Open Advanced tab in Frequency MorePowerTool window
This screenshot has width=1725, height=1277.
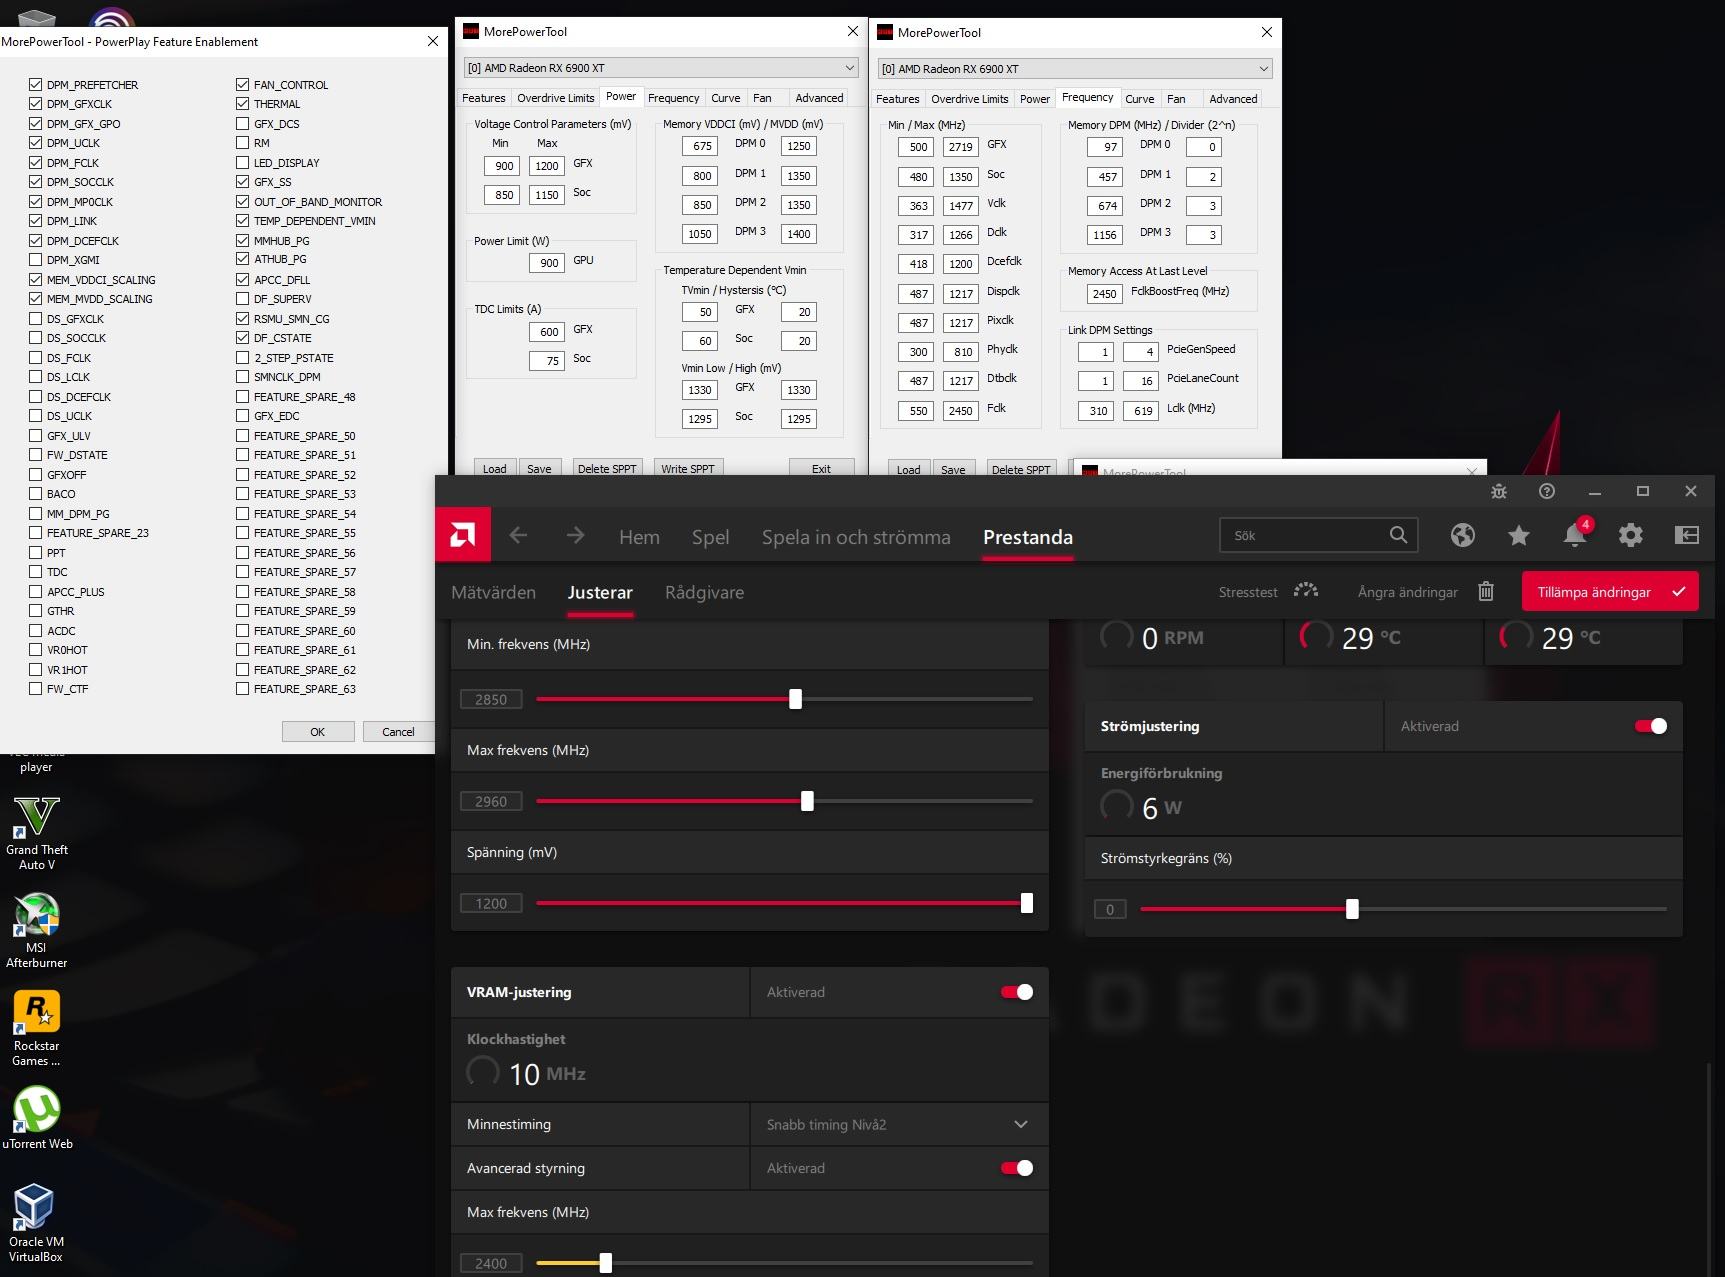pos(1233,99)
